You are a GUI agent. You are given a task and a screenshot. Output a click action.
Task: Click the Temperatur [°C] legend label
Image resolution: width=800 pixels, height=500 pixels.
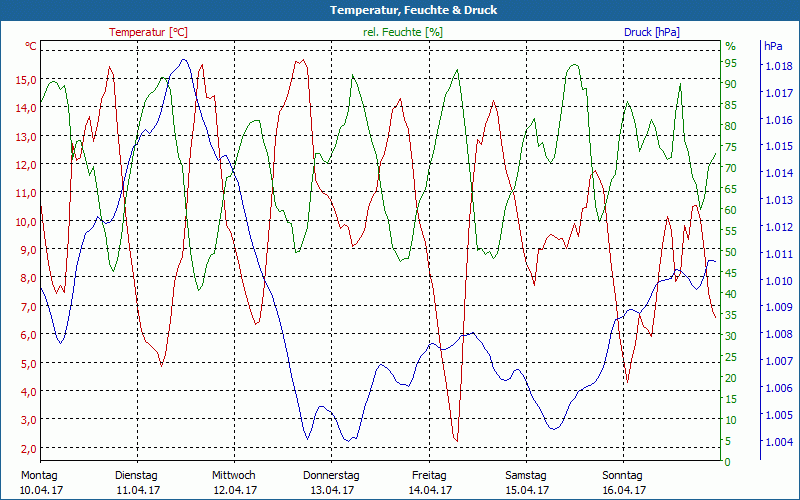coord(148,32)
